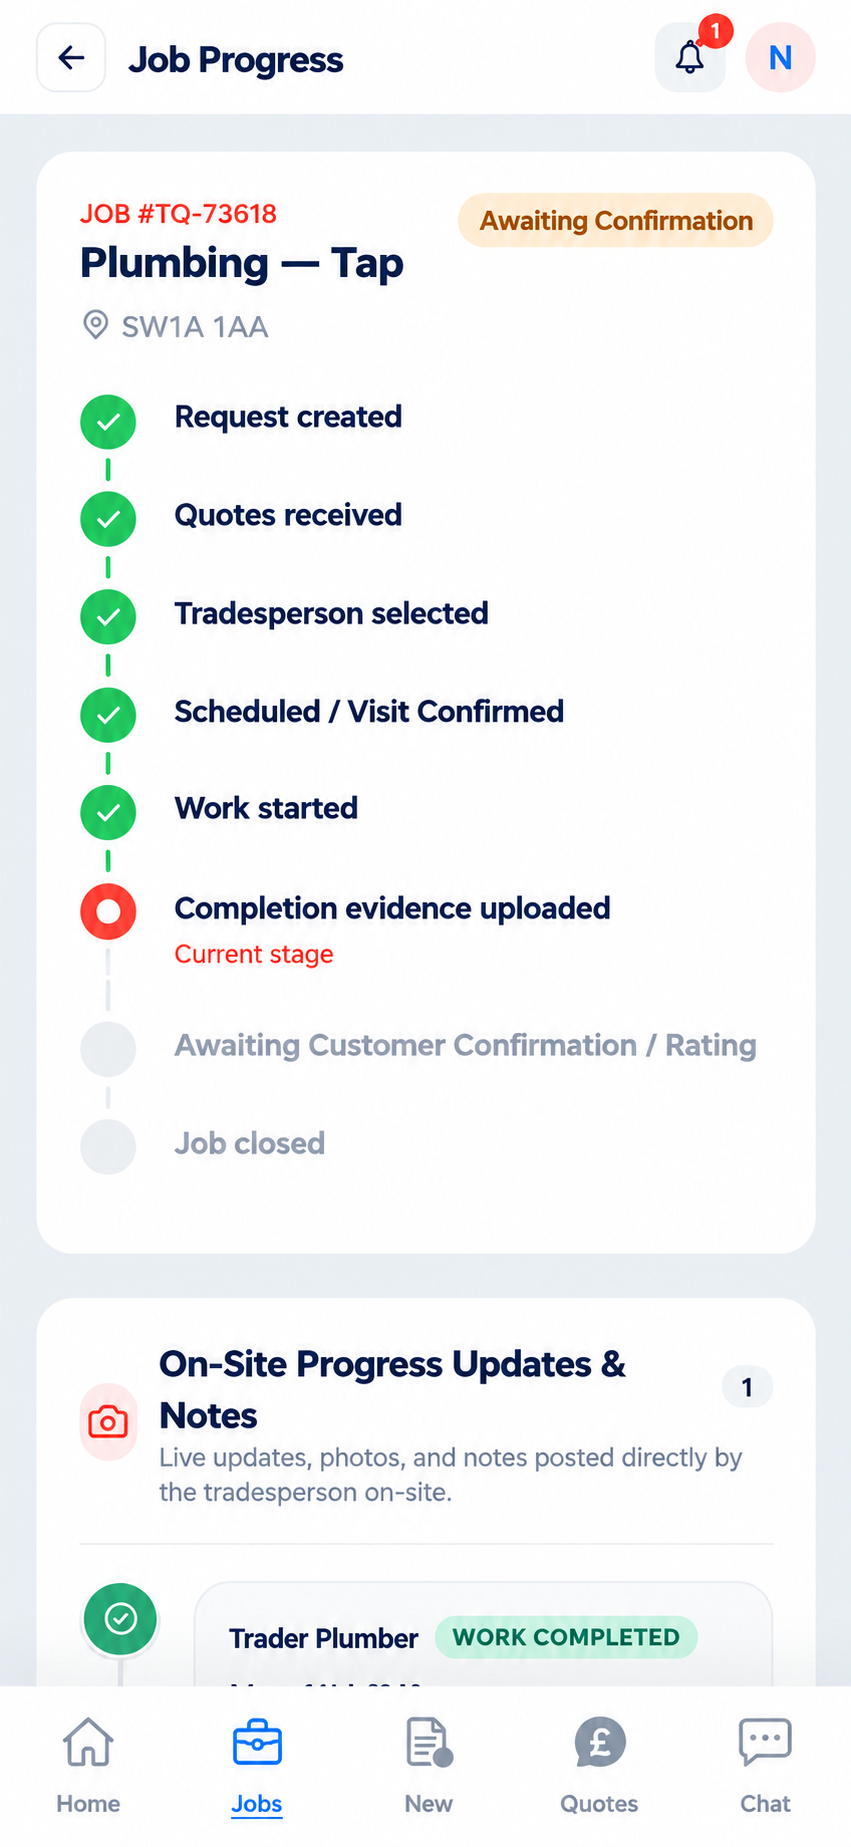Click the Quotes pound-sign icon

600,1743
